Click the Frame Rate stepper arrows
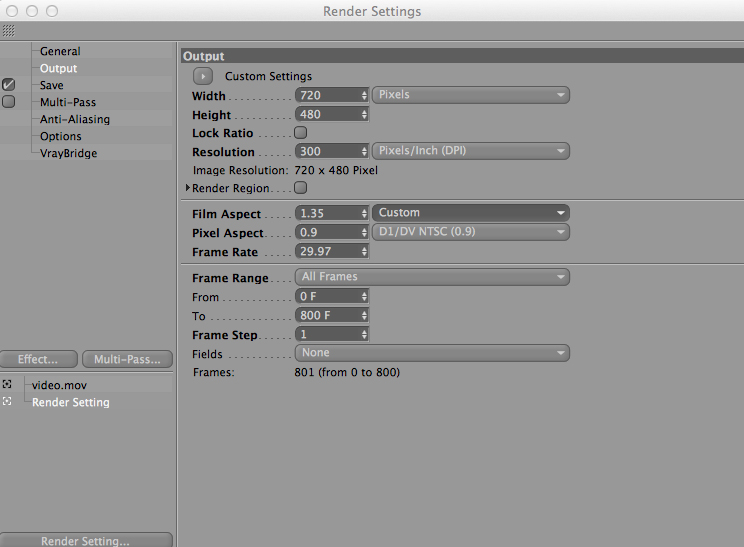 tap(364, 252)
